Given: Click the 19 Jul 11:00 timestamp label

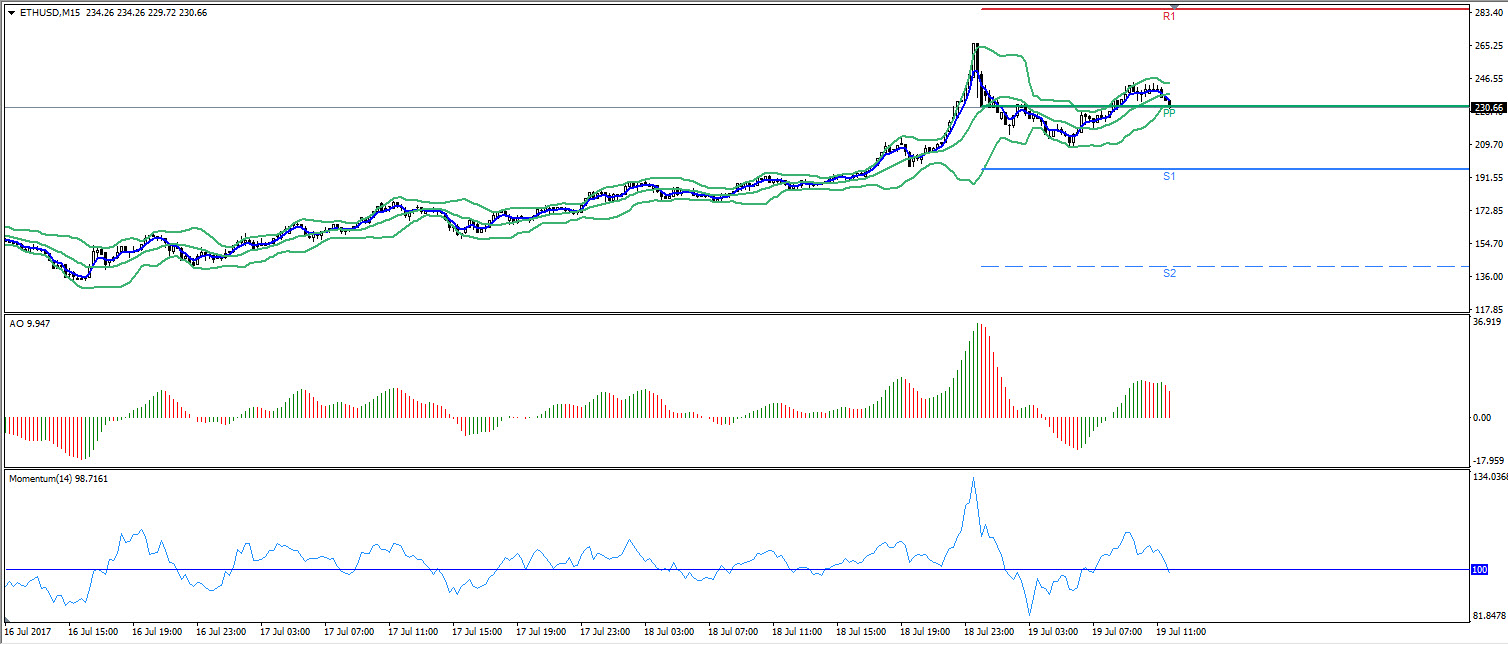Looking at the screenshot, I should tap(1180, 631).
